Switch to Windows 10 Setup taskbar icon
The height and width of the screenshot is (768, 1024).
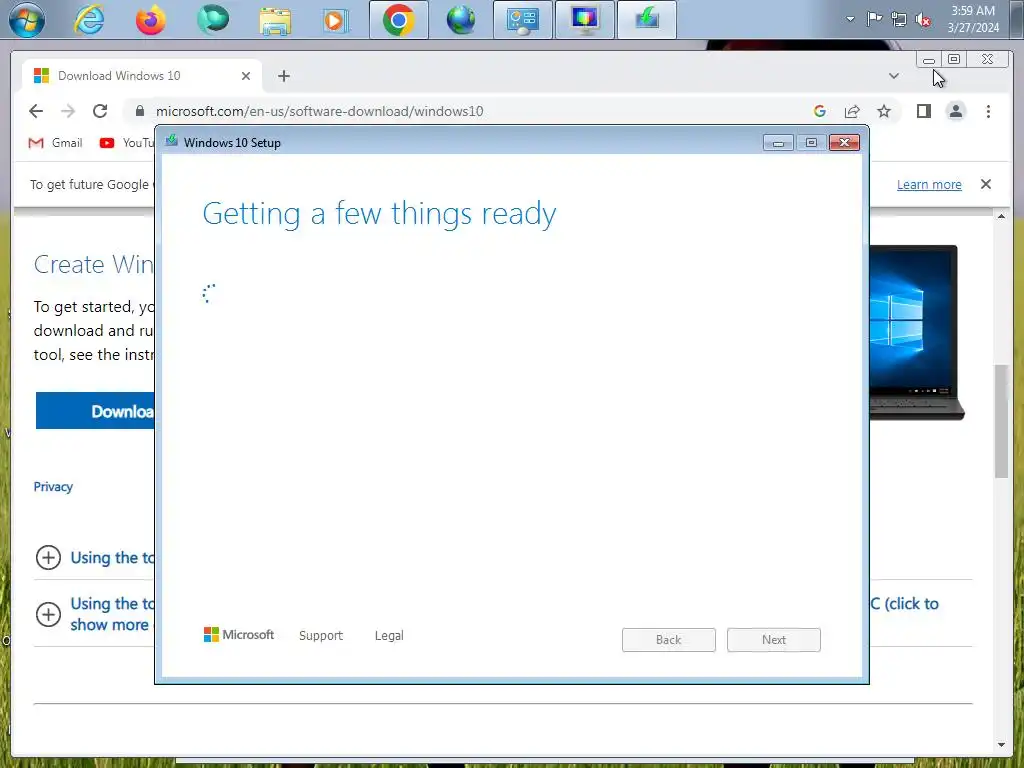tap(647, 20)
